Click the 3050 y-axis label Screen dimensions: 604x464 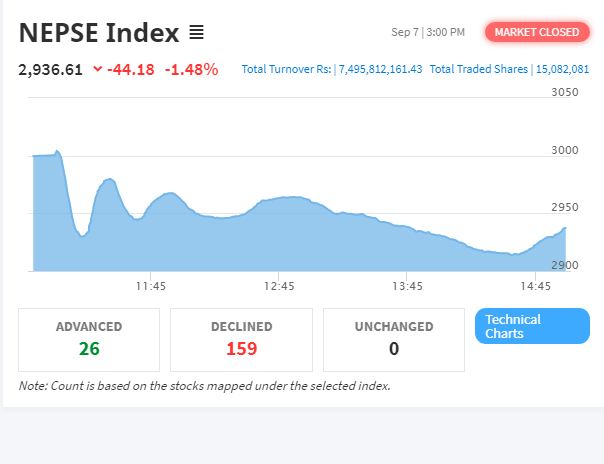coord(565,92)
